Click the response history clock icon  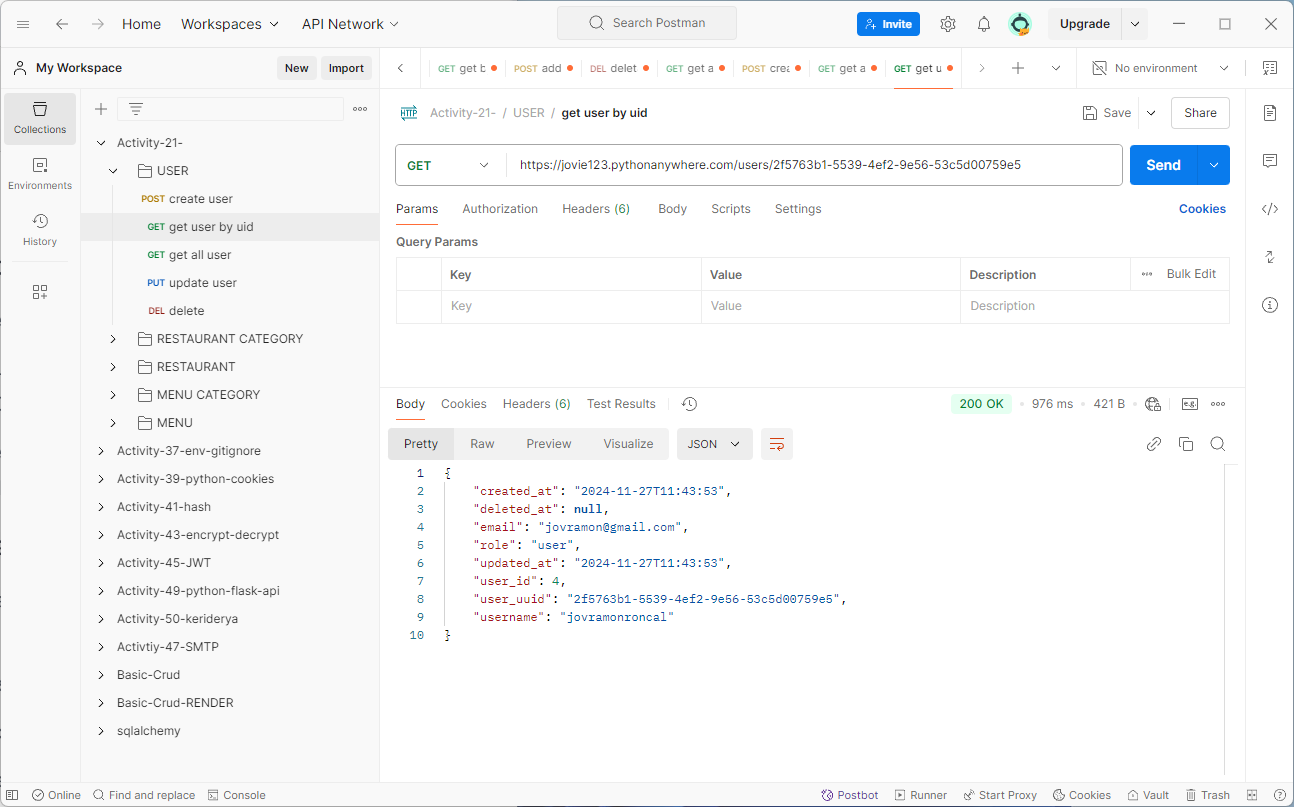click(x=689, y=404)
